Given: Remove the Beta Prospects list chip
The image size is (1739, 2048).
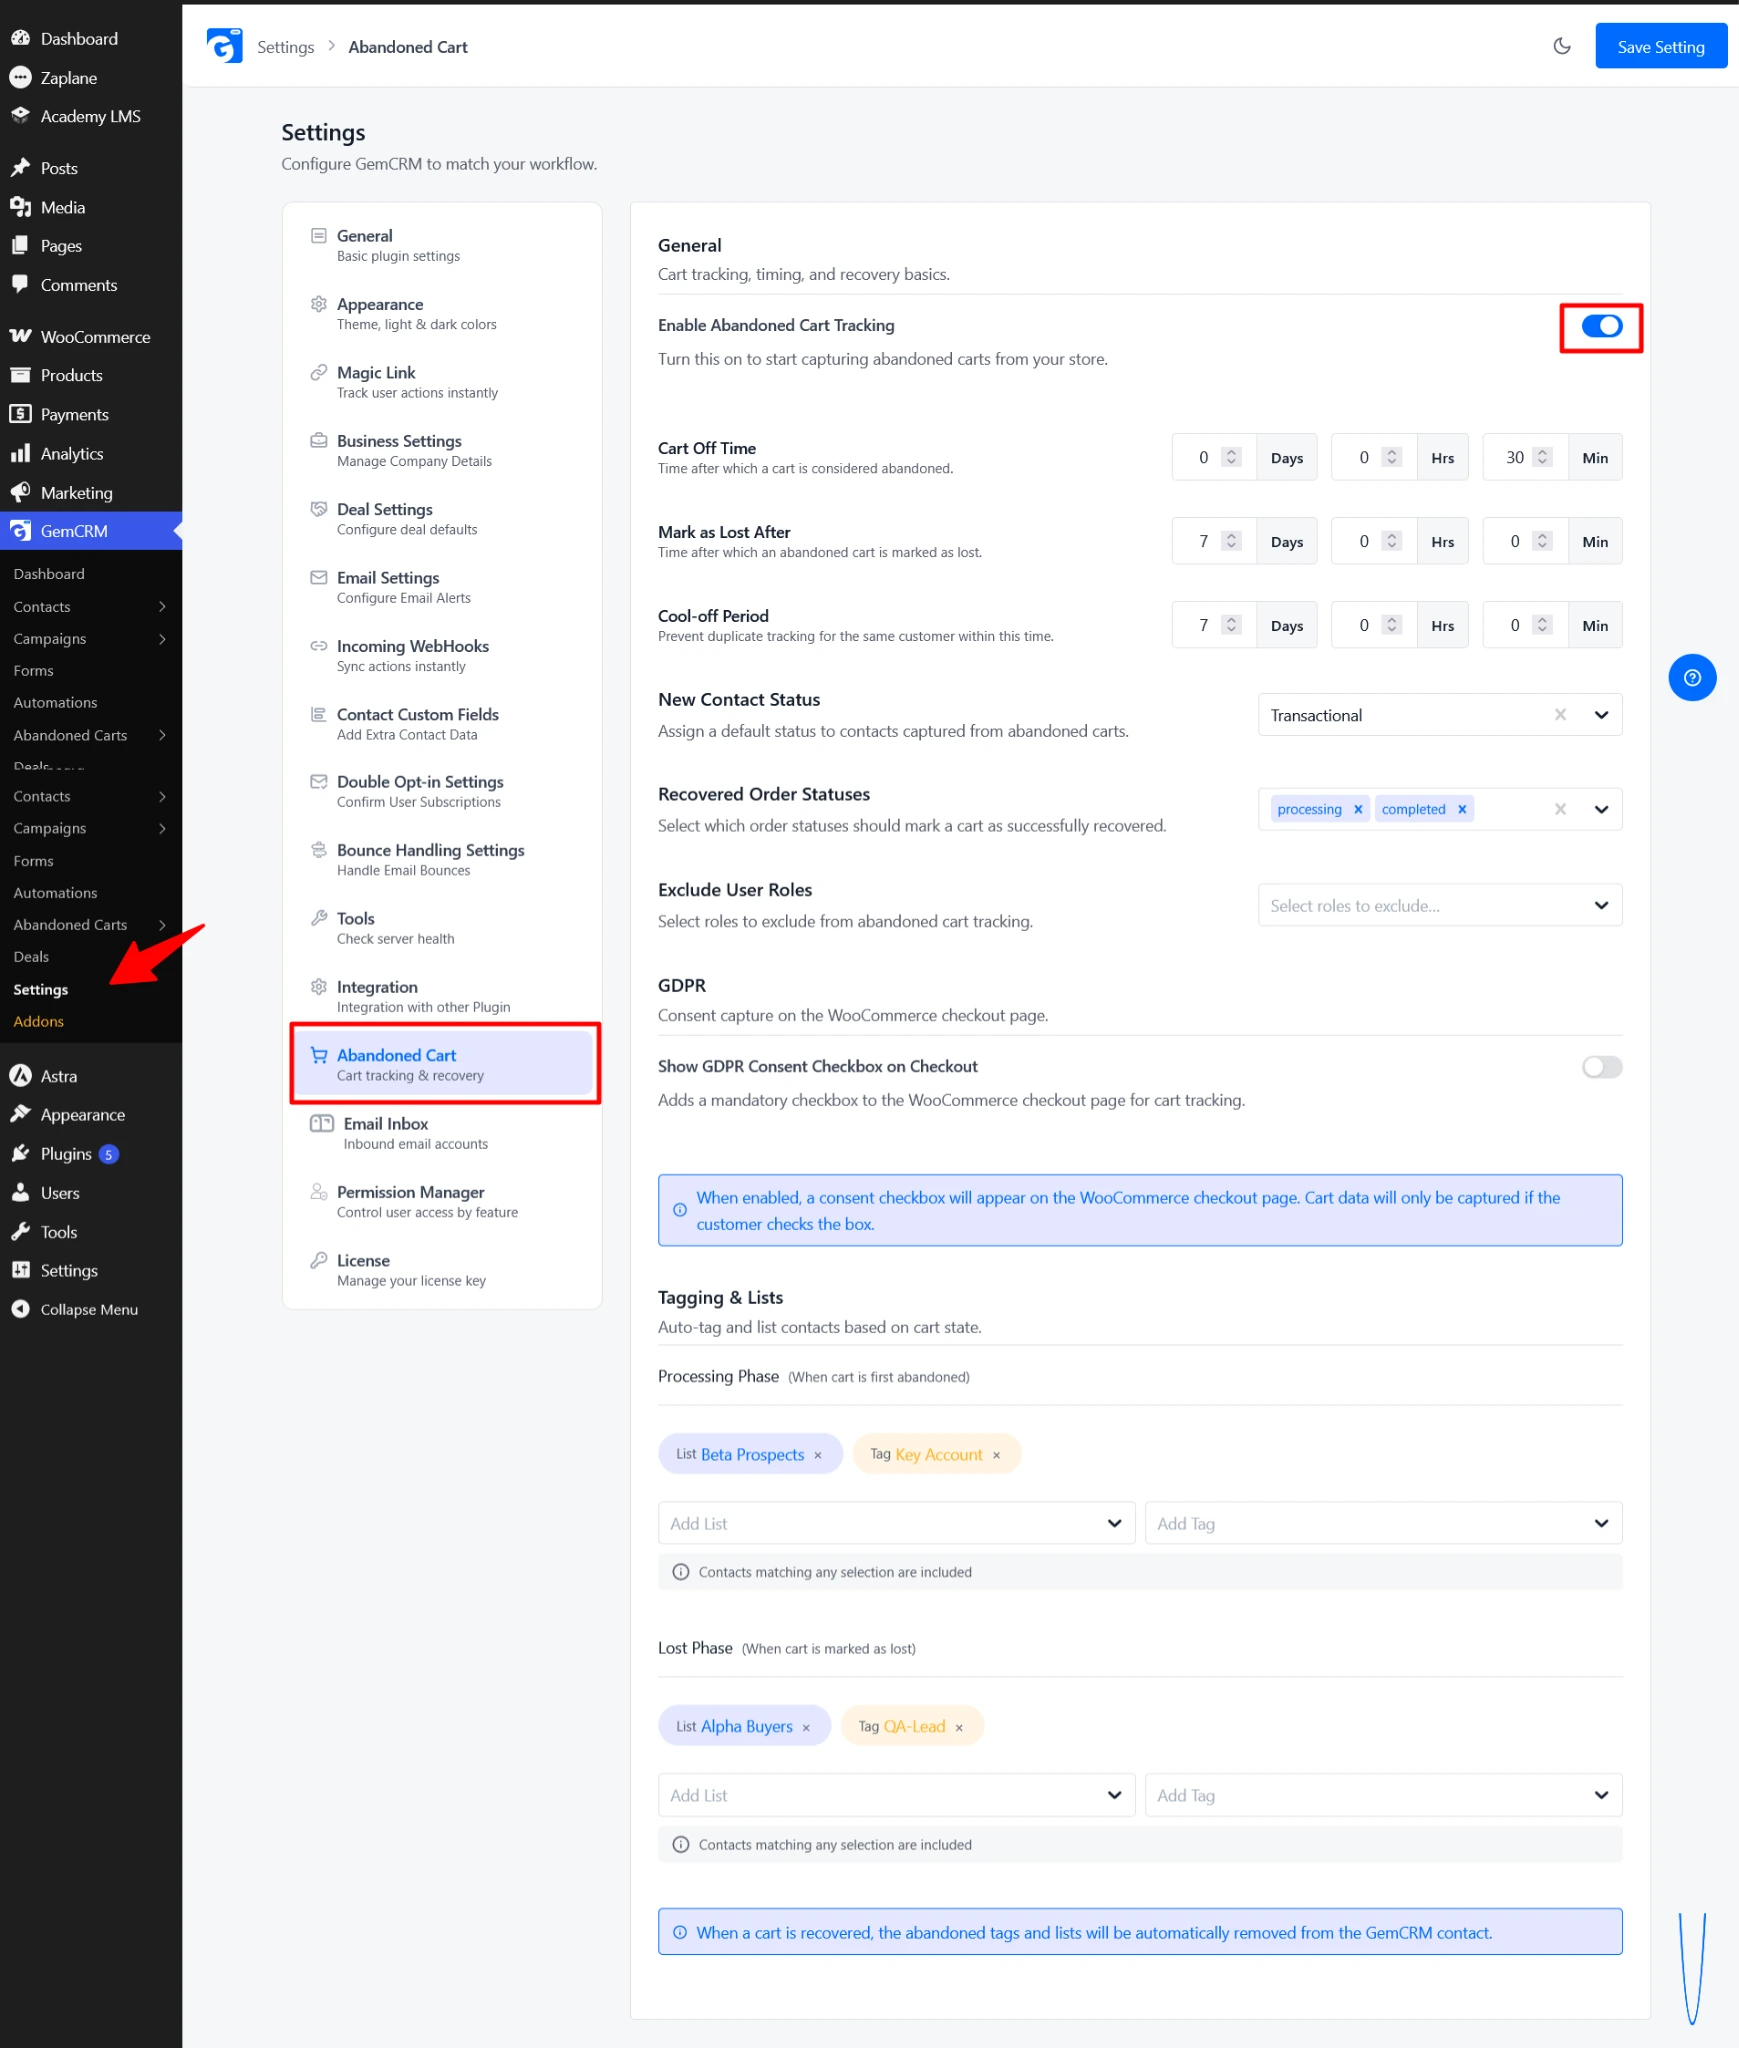Looking at the screenshot, I should coord(818,1455).
